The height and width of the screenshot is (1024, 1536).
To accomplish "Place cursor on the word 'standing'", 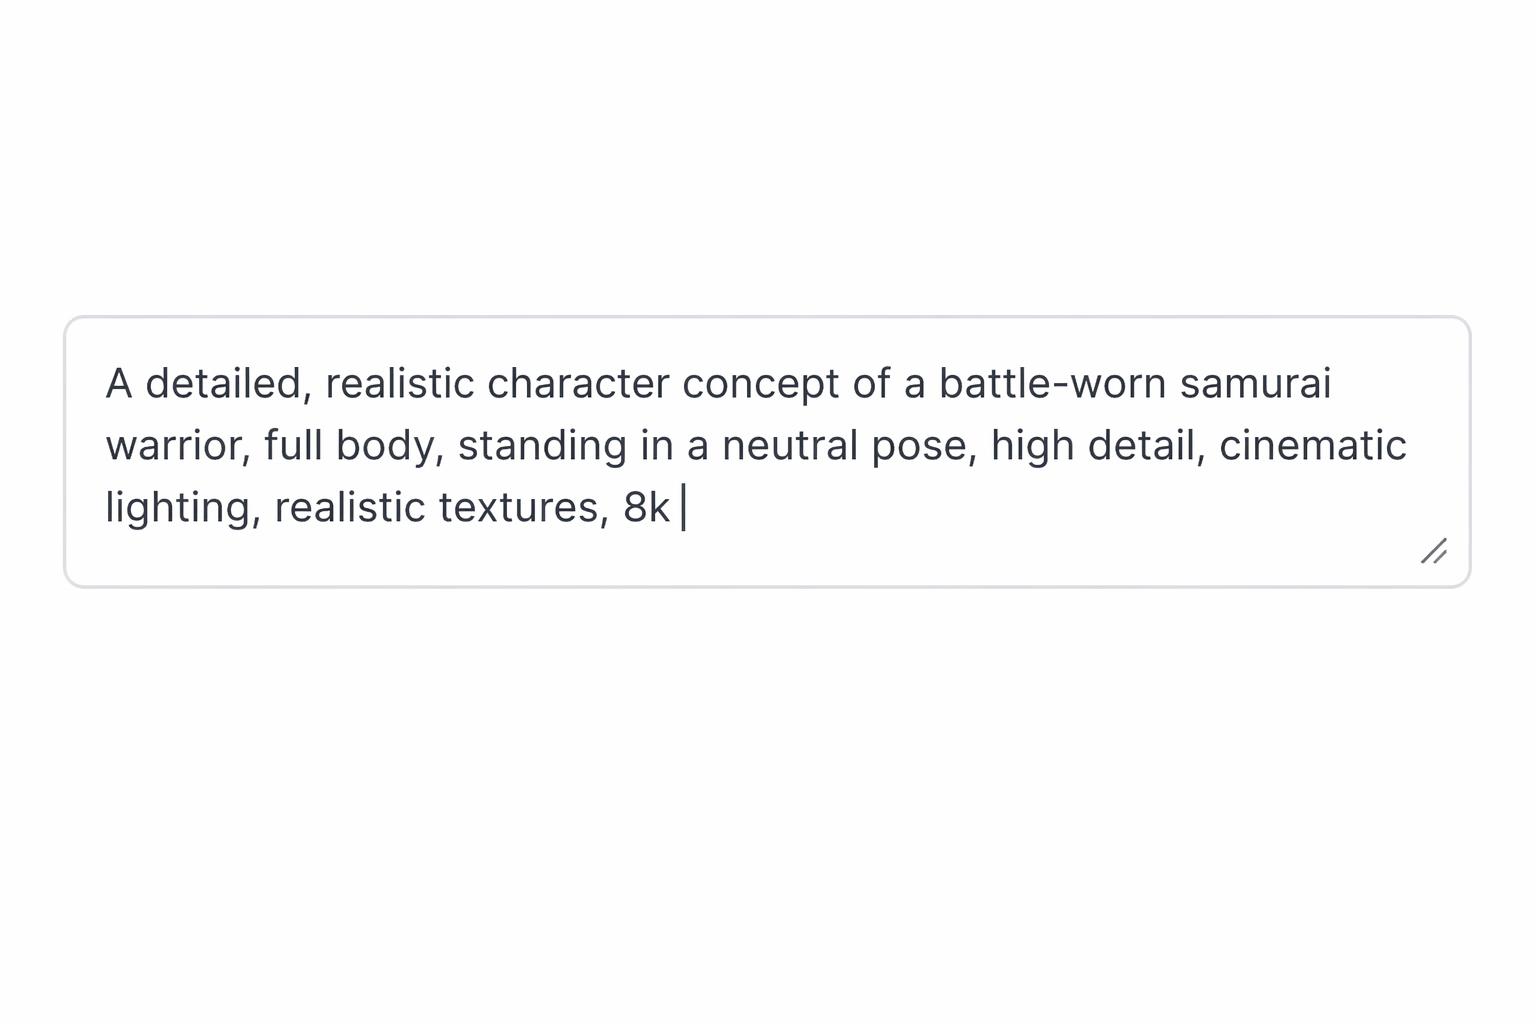I will tap(543, 448).
